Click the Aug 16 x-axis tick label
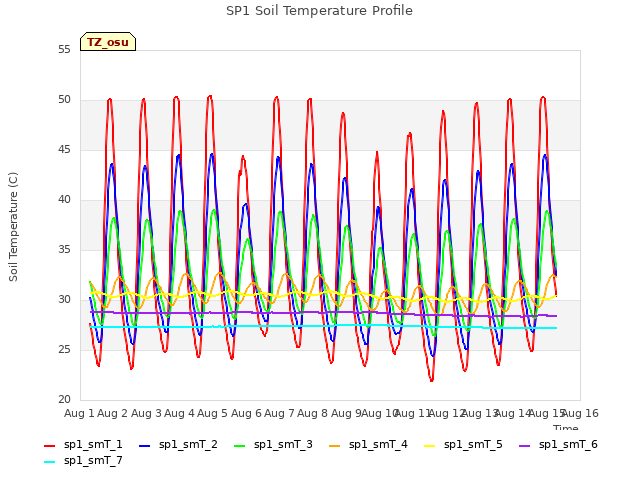The width and height of the screenshot is (640, 480). tap(580, 413)
